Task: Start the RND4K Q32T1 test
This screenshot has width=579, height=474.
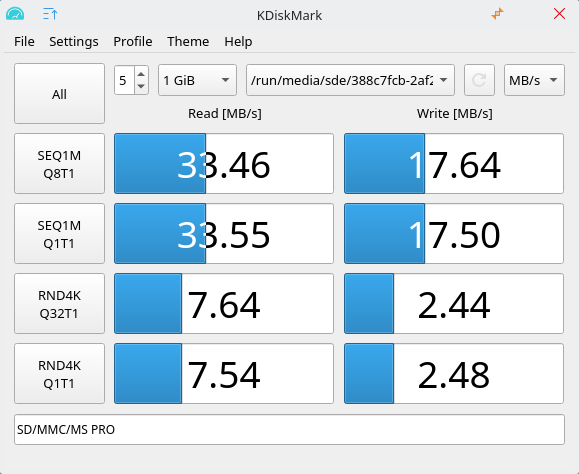Action: (x=59, y=304)
